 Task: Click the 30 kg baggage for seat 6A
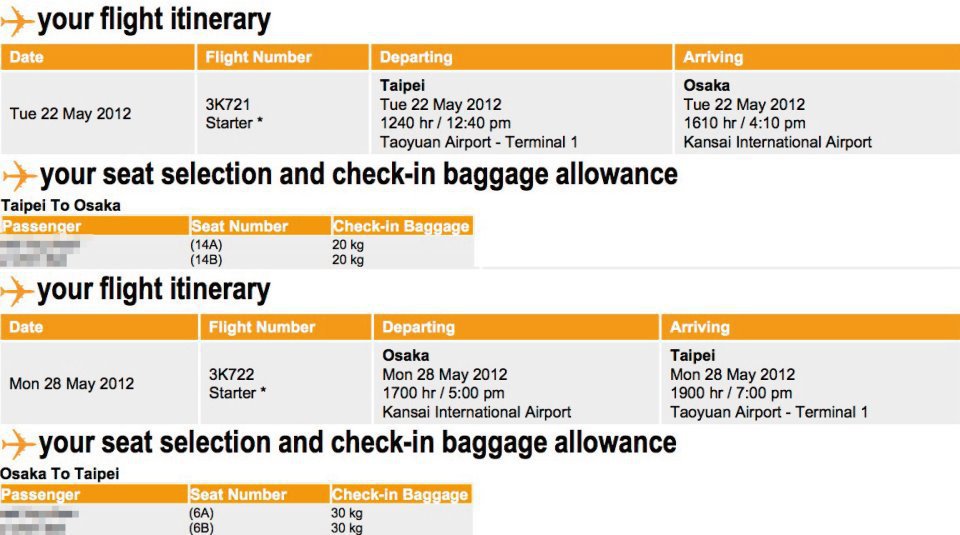pos(348,513)
